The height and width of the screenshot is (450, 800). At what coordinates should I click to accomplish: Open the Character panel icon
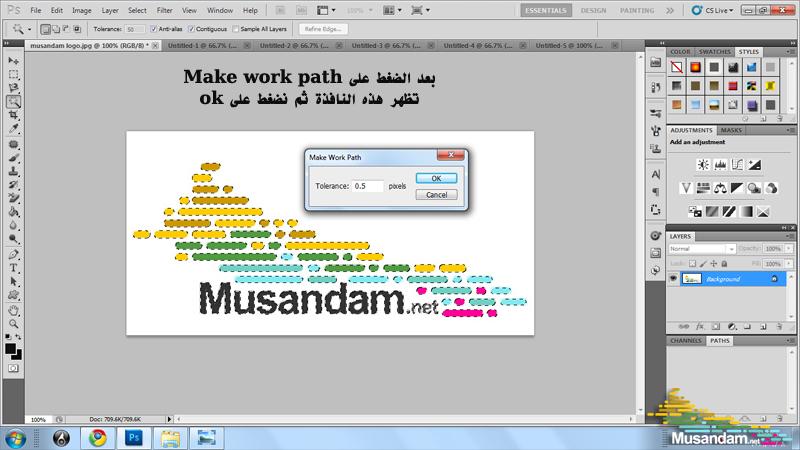(x=656, y=174)
